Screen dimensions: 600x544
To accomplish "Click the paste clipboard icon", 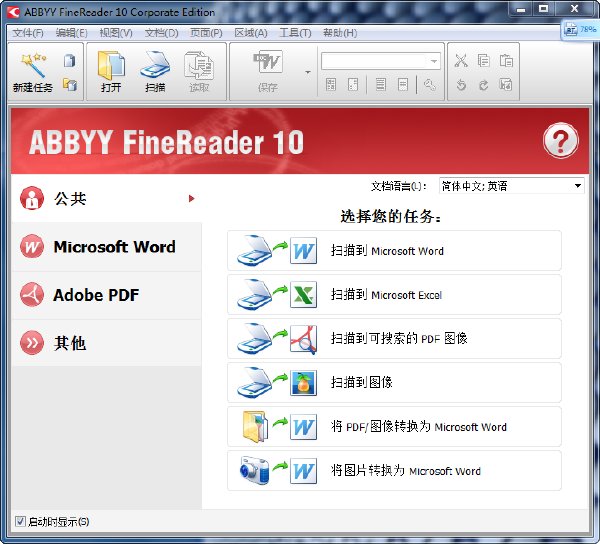I will pyautogui.click(x=506, y=60).
